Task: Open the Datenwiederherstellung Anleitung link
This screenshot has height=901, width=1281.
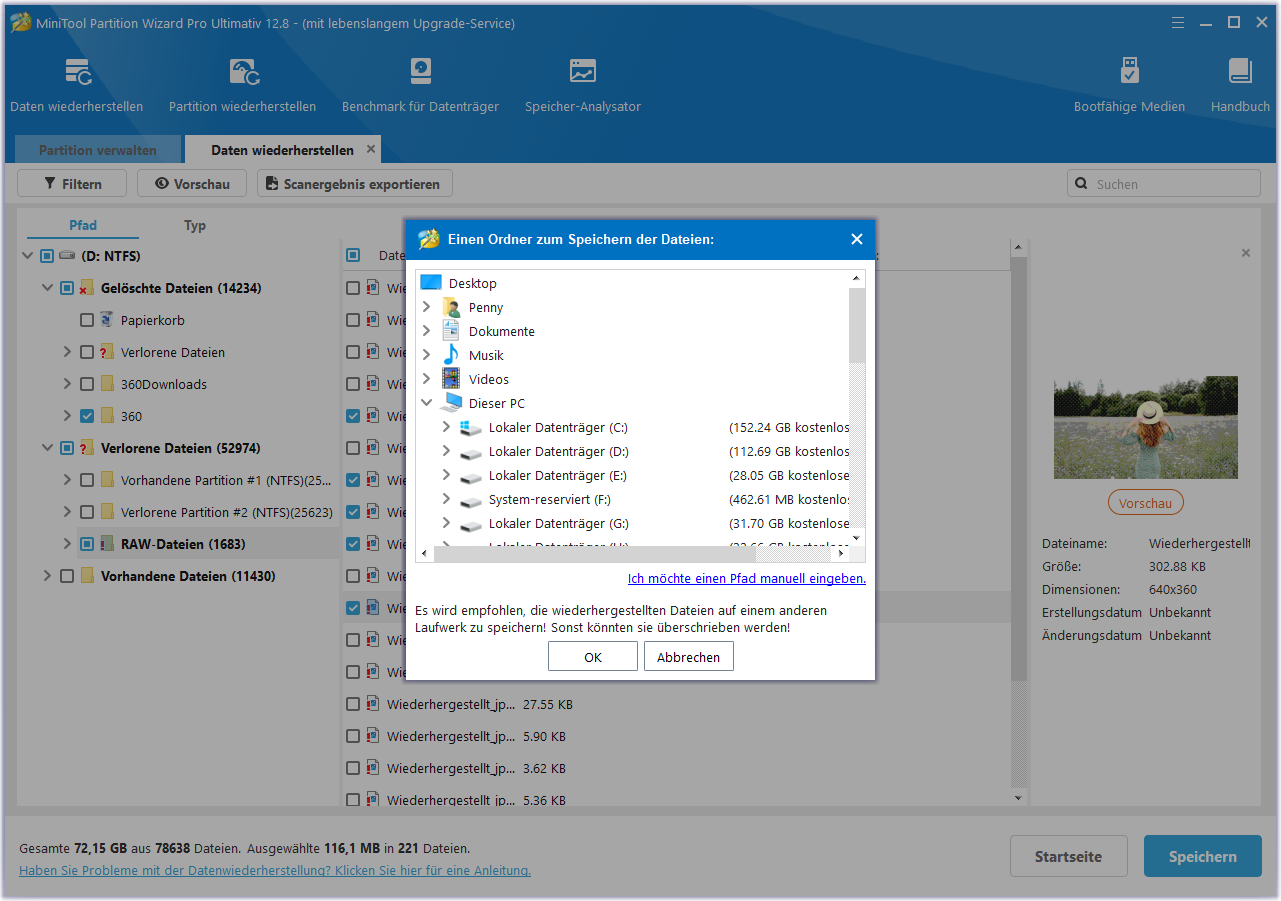Action: tap(275, 870)
